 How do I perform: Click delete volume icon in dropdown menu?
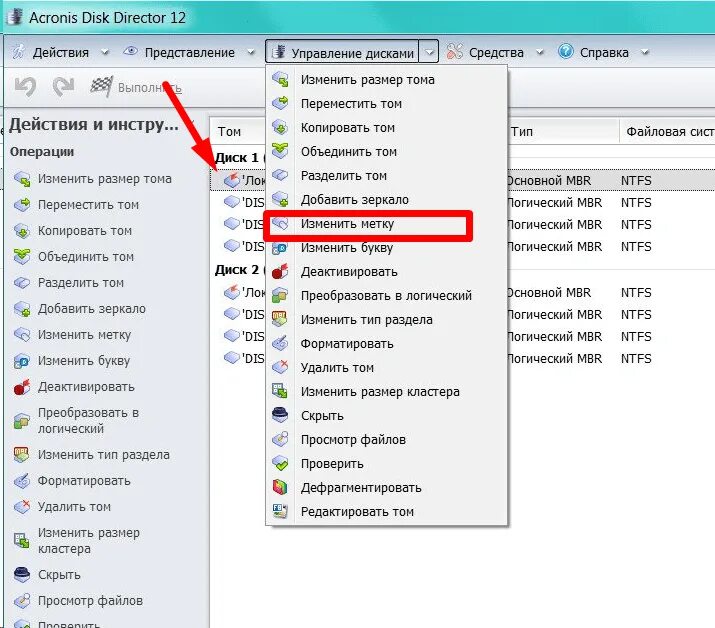(280, 367)
